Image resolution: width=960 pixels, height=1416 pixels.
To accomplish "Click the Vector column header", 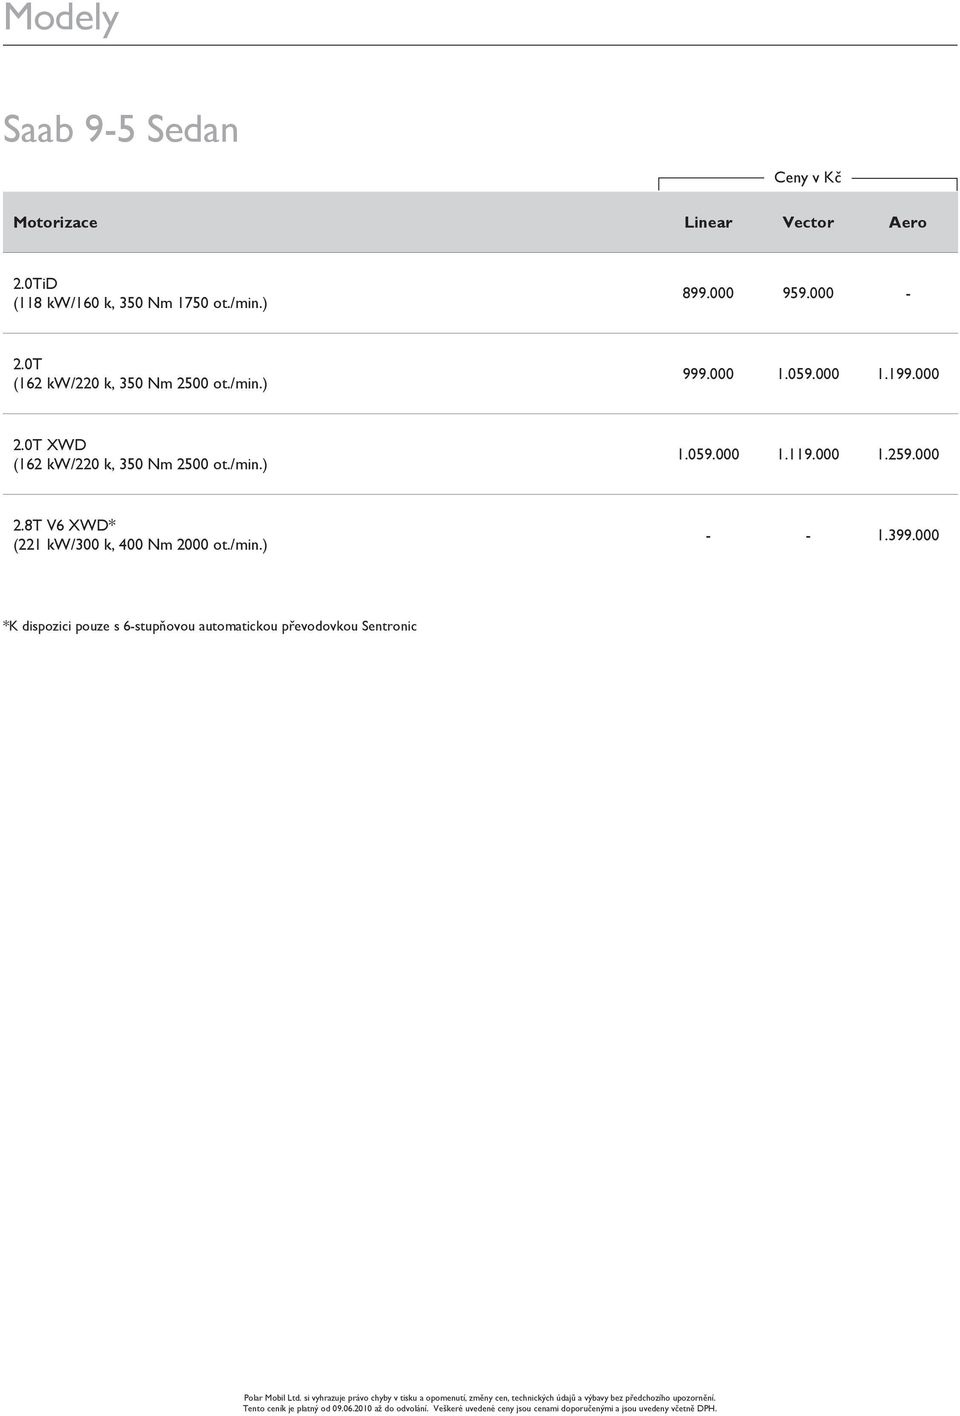I will point(808,222).
